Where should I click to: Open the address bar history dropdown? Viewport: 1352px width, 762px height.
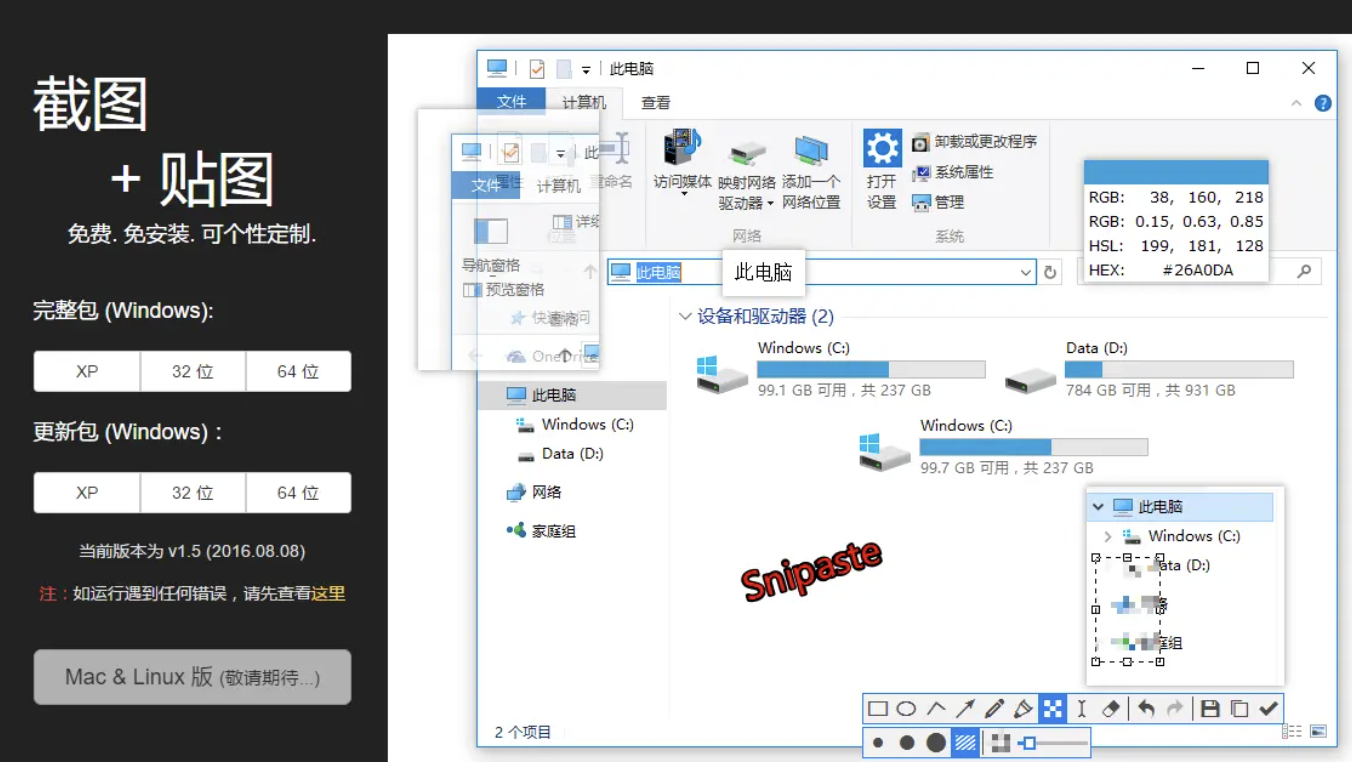coord(1026,272)
